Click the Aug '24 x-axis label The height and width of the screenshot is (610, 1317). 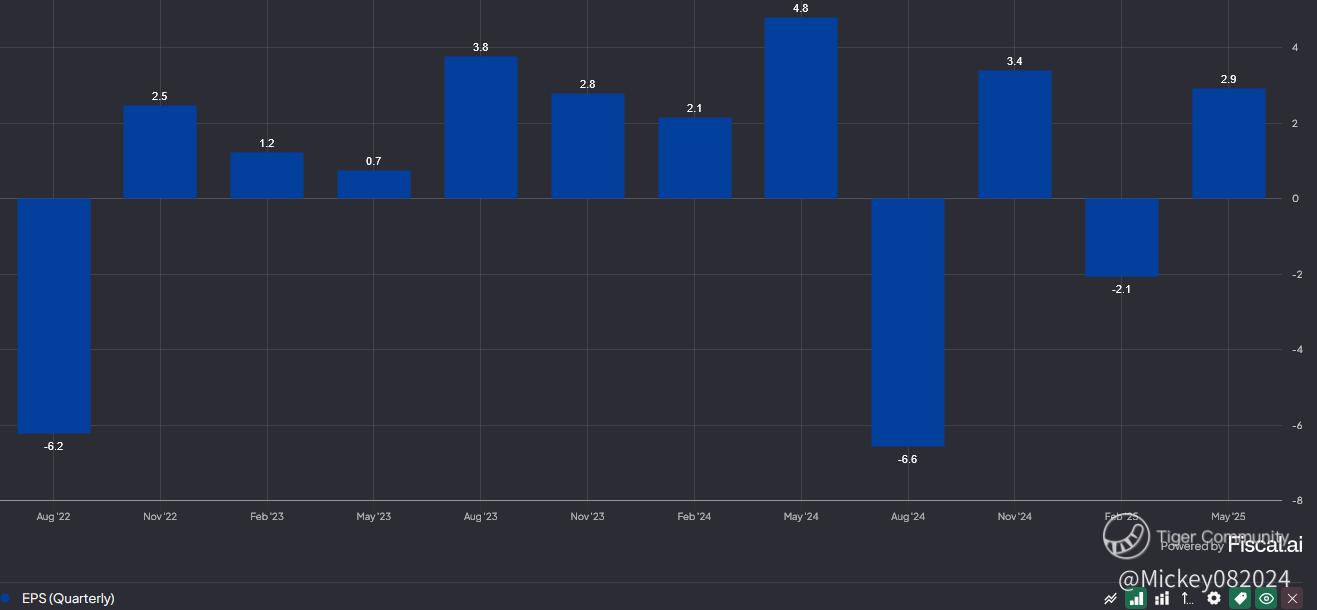[908, 517]
